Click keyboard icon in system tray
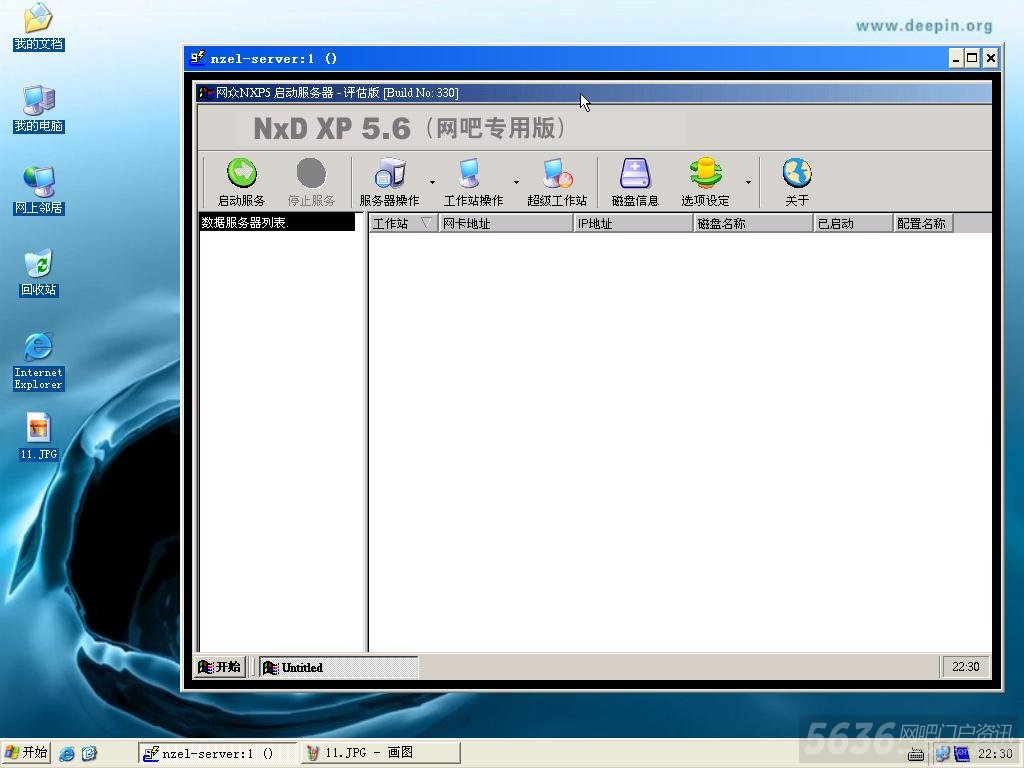 click(916, 756)
